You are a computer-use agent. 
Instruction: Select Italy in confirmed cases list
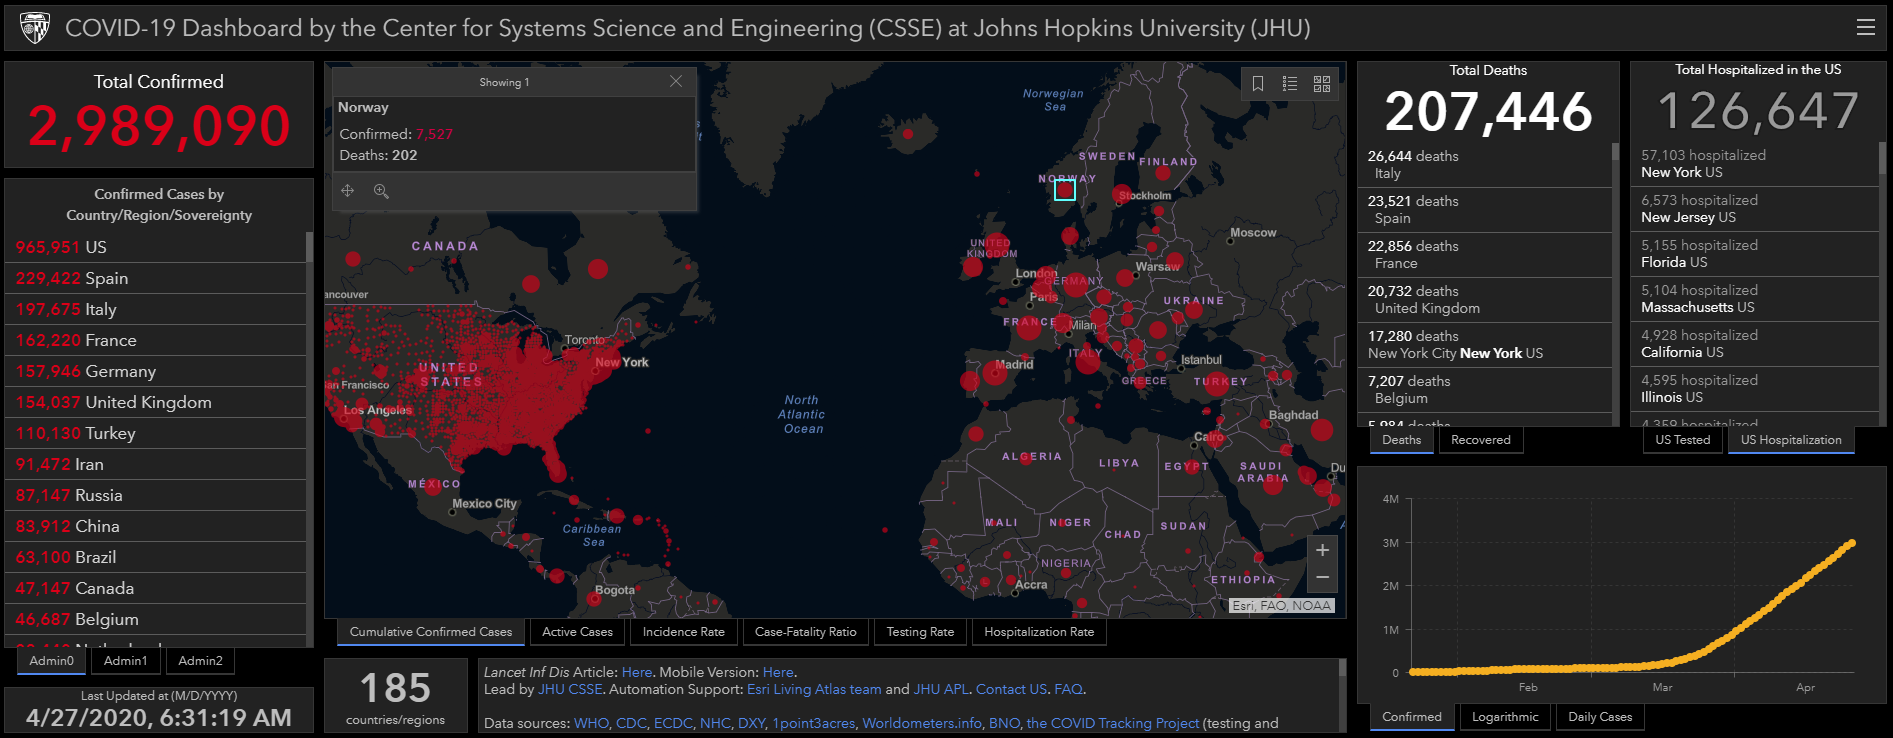tap(155, 309)
